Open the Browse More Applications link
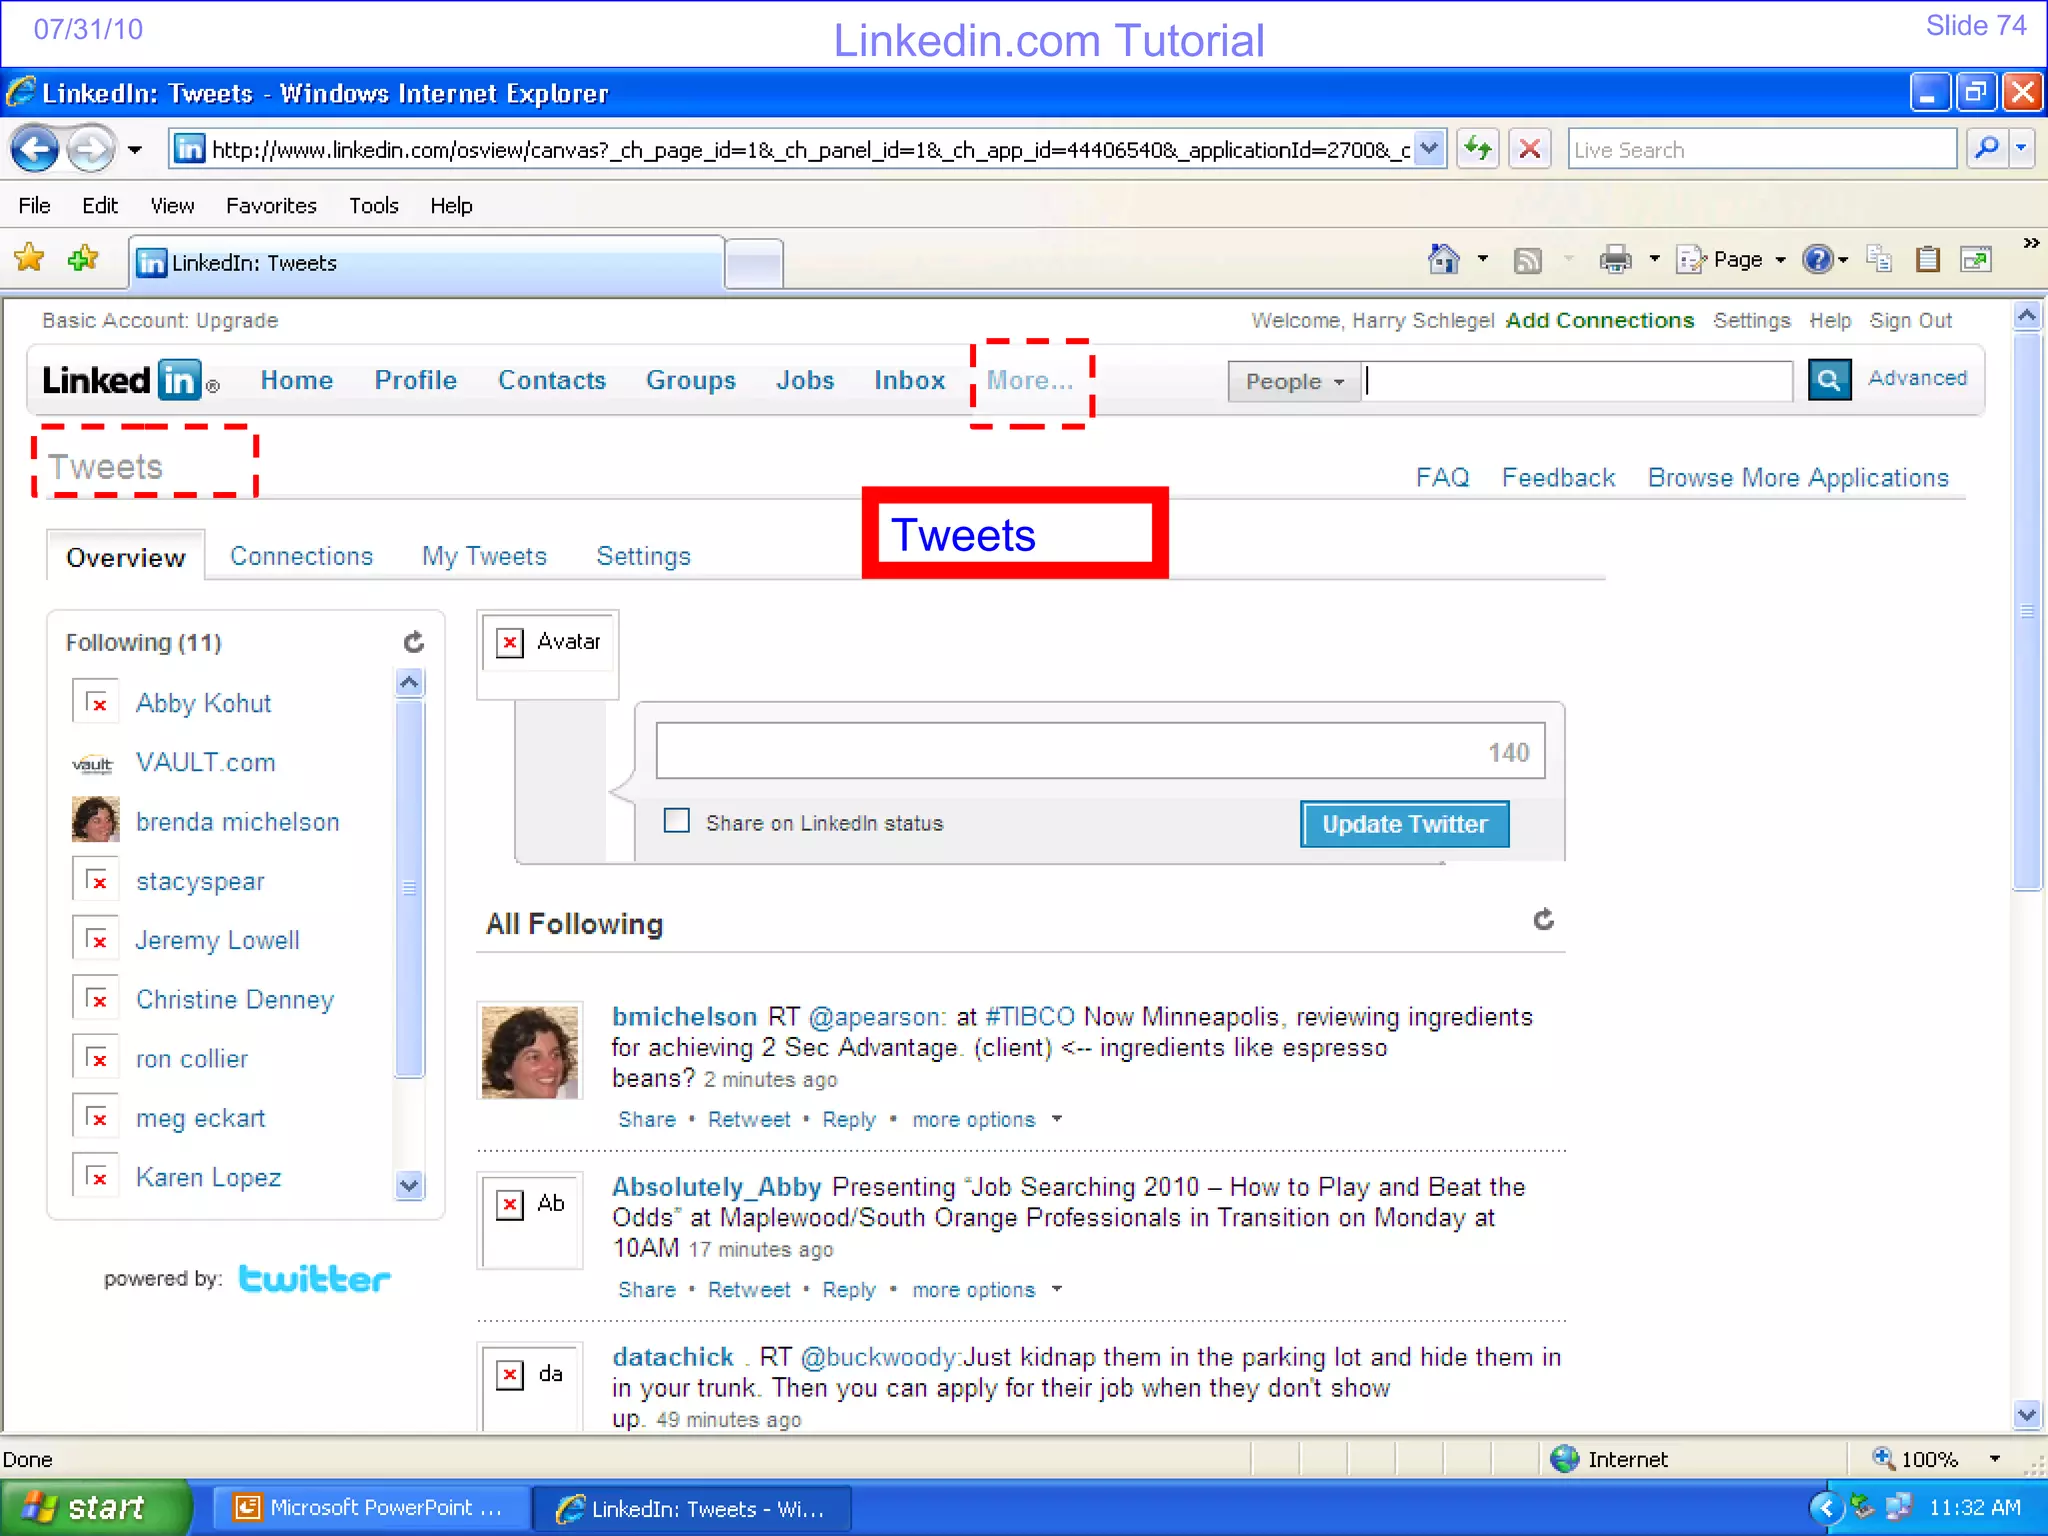2048x1536 pixels. pyautogui.click(x=1797, y=478)
